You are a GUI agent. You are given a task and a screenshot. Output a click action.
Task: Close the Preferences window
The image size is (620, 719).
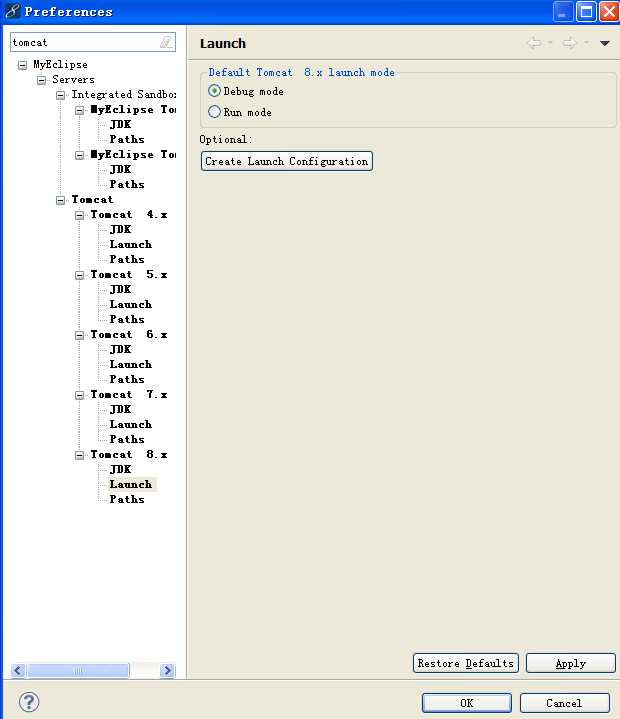(609, 11)
